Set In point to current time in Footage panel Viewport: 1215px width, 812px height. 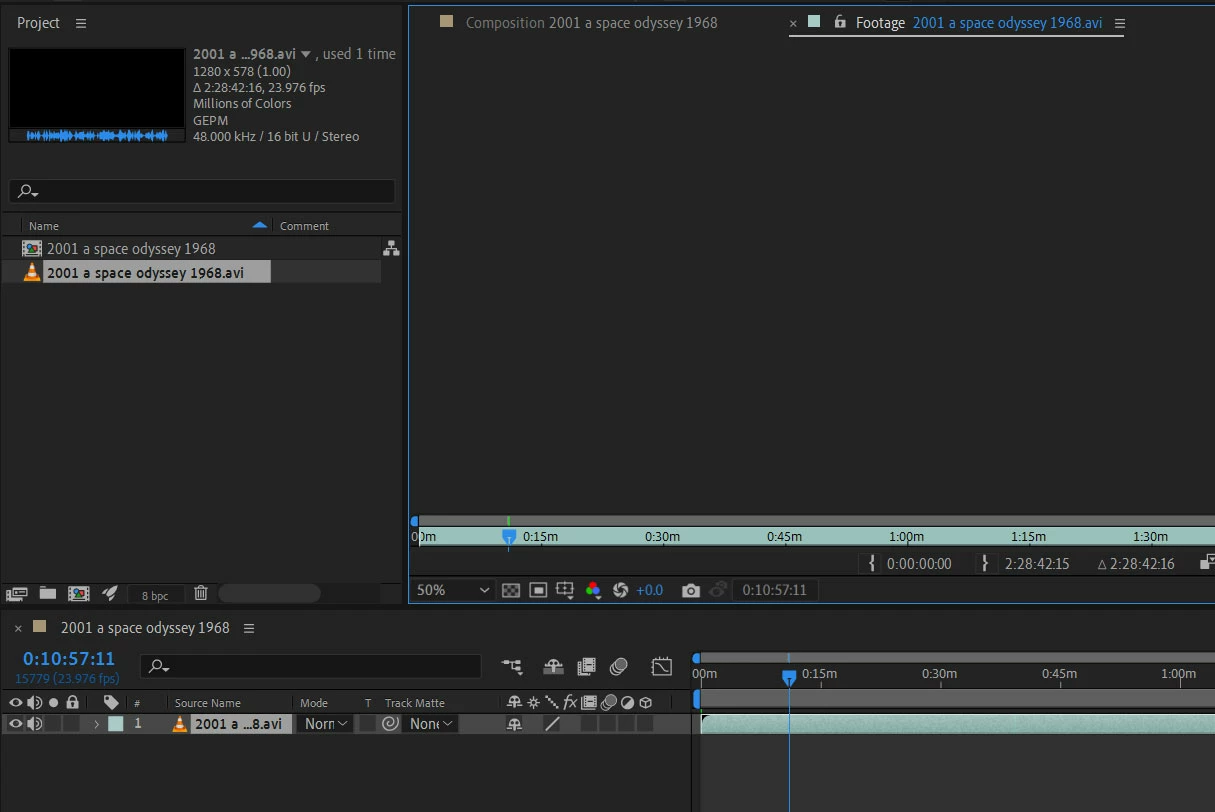coord(872,563)
